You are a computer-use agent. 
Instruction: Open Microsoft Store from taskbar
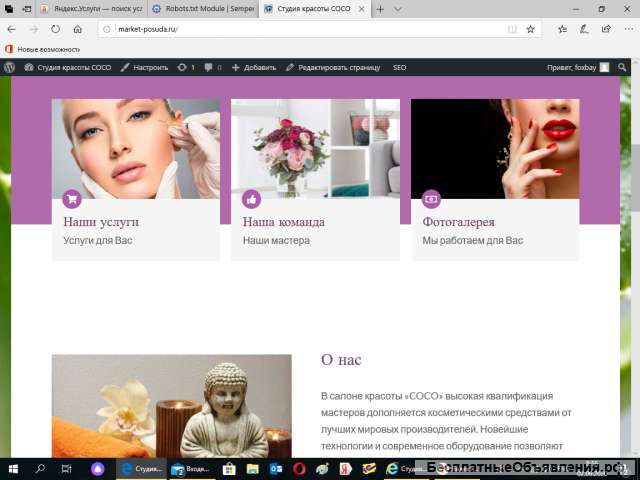click(229, 469)
